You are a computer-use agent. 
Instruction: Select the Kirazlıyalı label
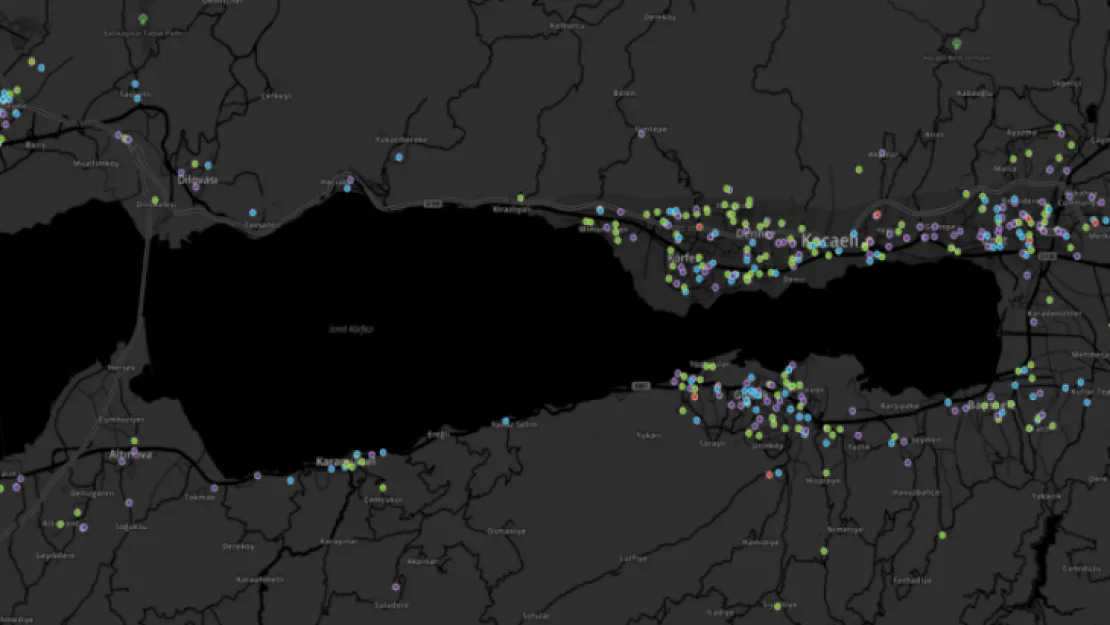pyautogui.click(x=513, y=210)
